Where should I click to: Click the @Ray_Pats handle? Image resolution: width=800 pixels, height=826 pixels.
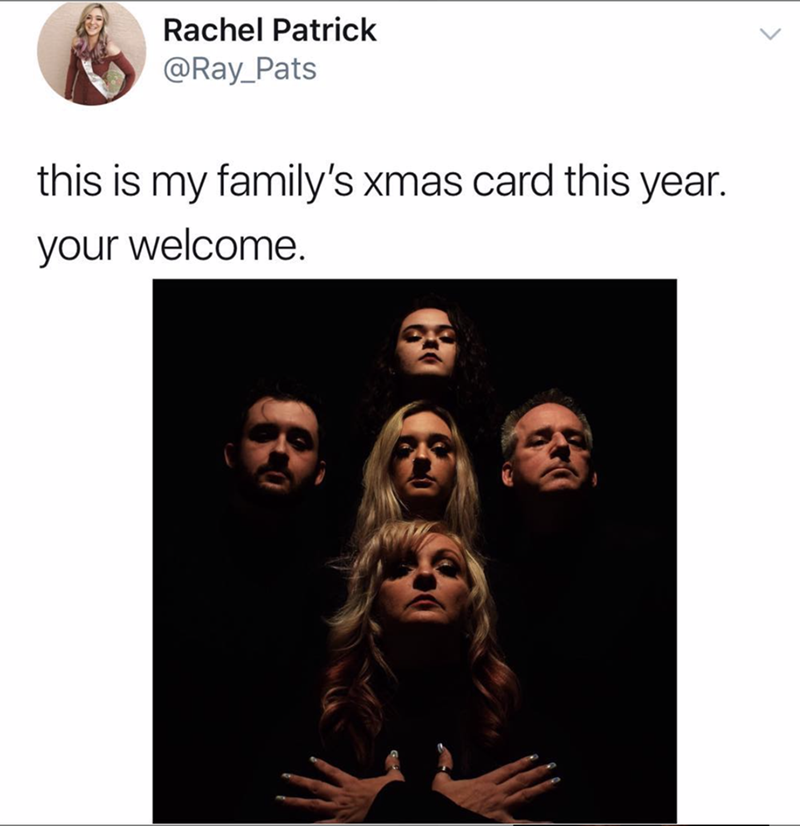[240, 69]
